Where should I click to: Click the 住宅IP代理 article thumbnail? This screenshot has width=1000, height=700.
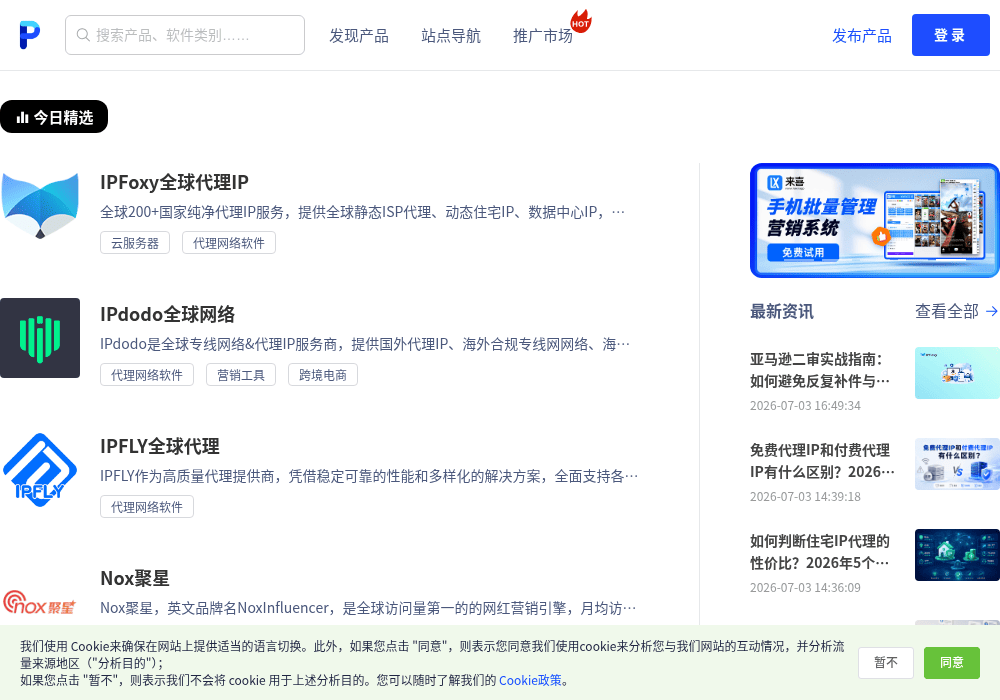957,555
